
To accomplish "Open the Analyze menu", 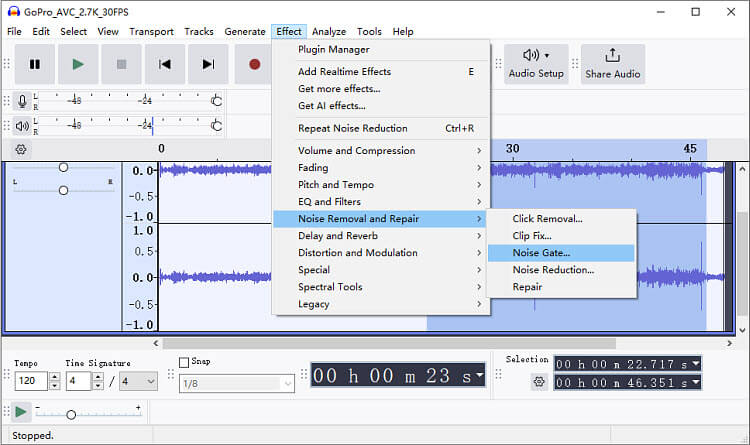I will tap(329, 32).
